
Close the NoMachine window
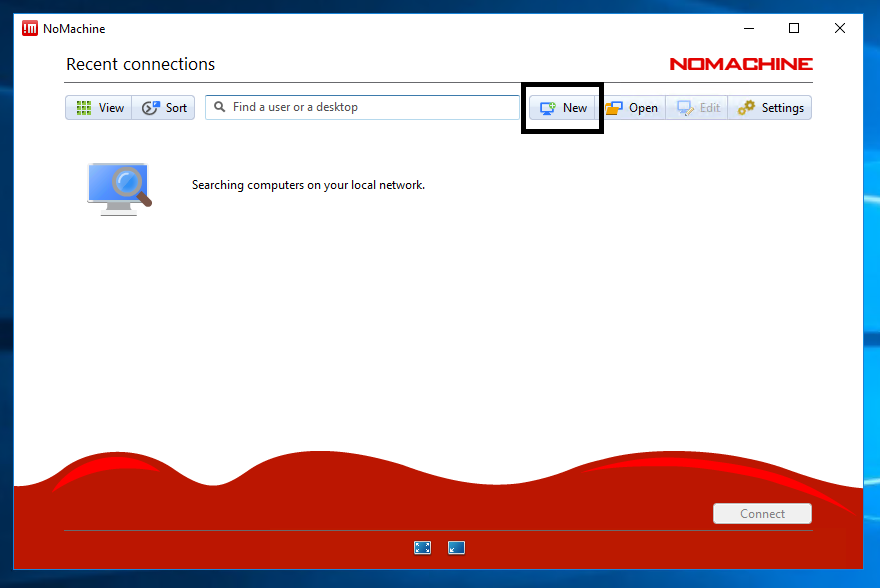(x=840, y=28)
